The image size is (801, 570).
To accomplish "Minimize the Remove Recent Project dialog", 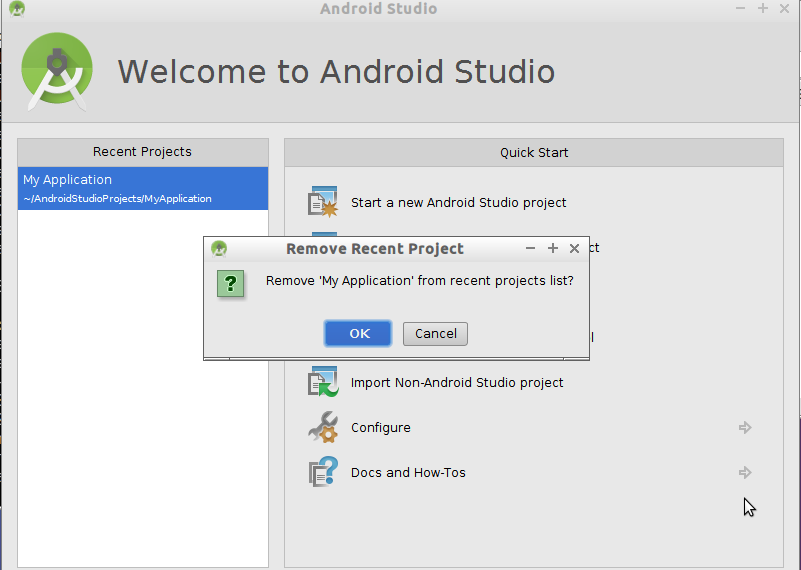I will [530, 248].
